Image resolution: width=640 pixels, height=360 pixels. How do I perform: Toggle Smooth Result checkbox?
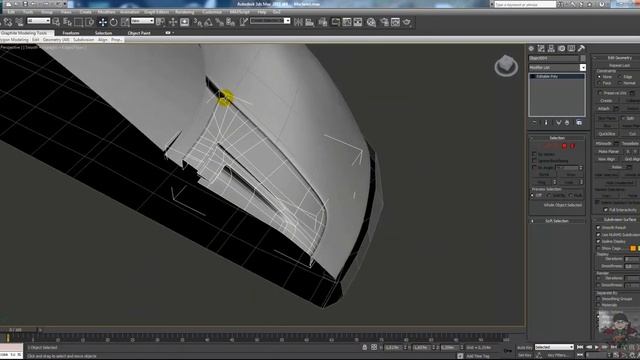coord(598,228)
